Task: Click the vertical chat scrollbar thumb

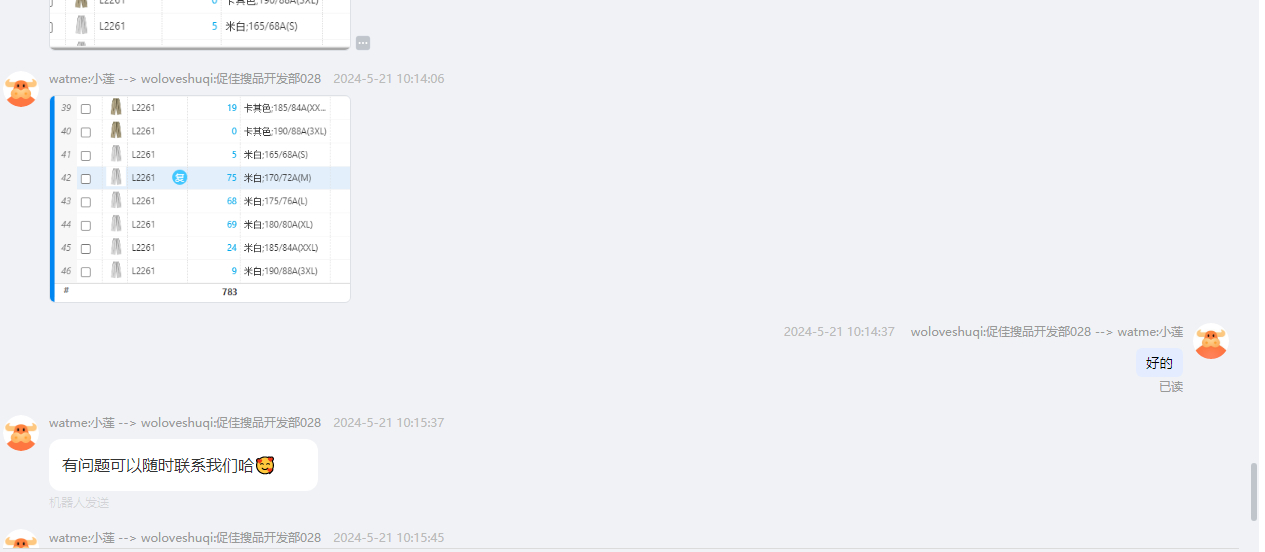Action: [1254, 492]
